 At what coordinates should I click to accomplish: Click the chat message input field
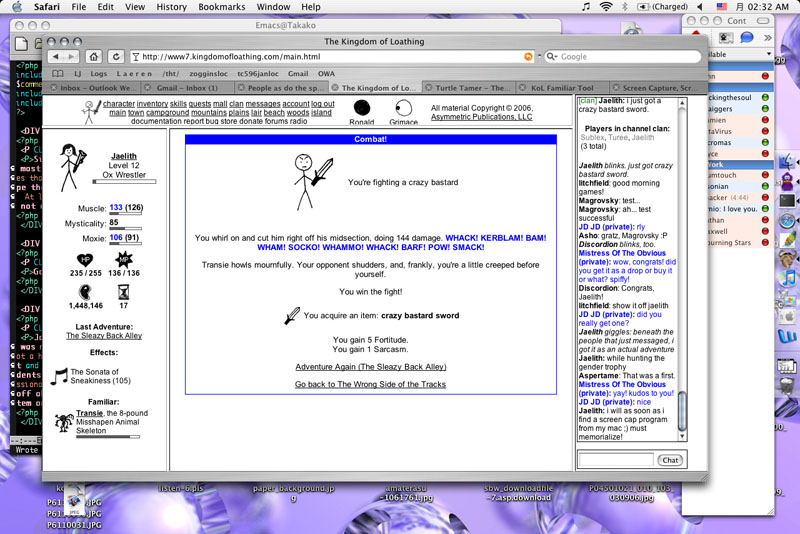616,460
